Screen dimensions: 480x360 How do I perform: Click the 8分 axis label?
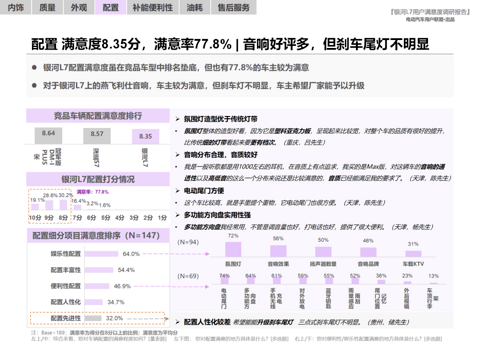pyautogui.click(x=63, y=218)
